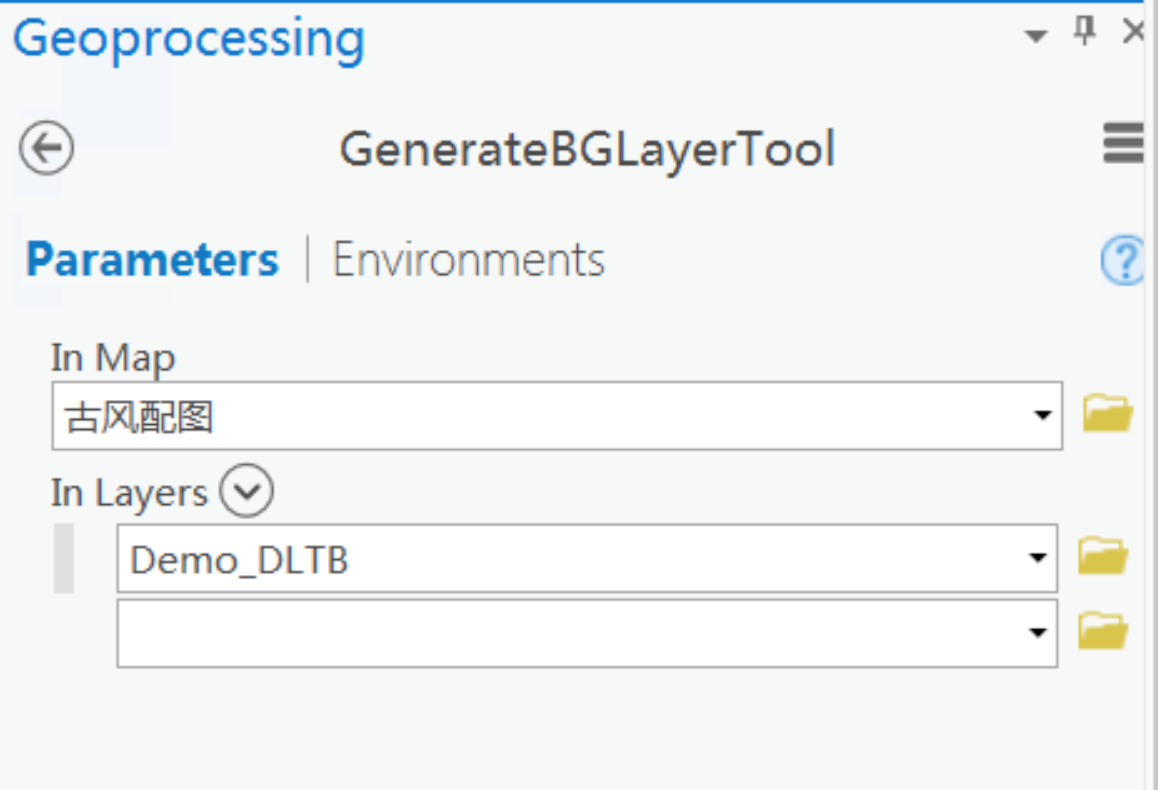This screenshot has width=1158, height=790.
Task: Click the folder icon beside the empty layer row
Action: pyautogui.click(x=1103, y=631)
